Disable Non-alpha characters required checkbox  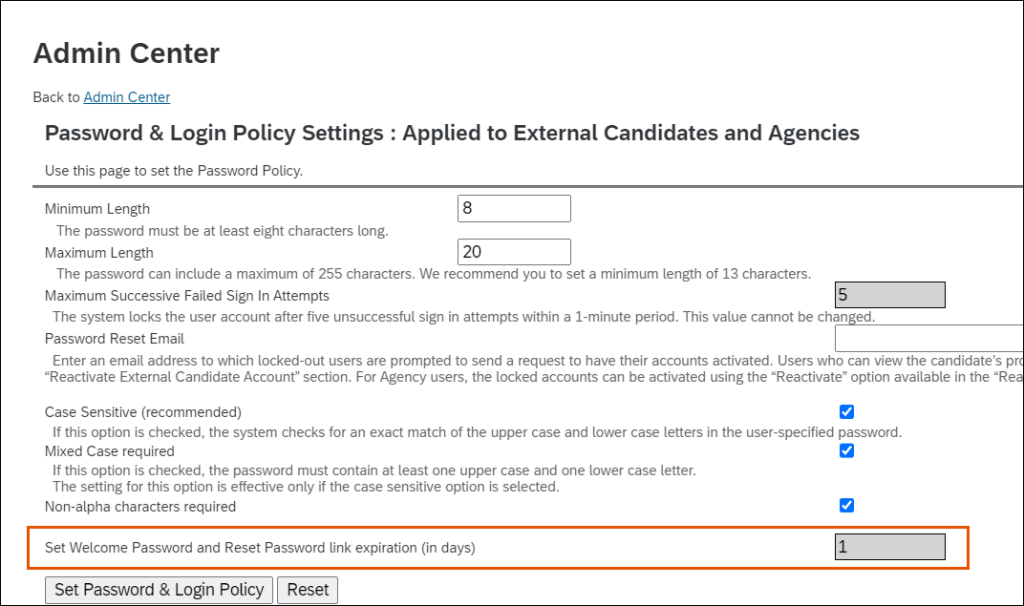coord(847,505)
